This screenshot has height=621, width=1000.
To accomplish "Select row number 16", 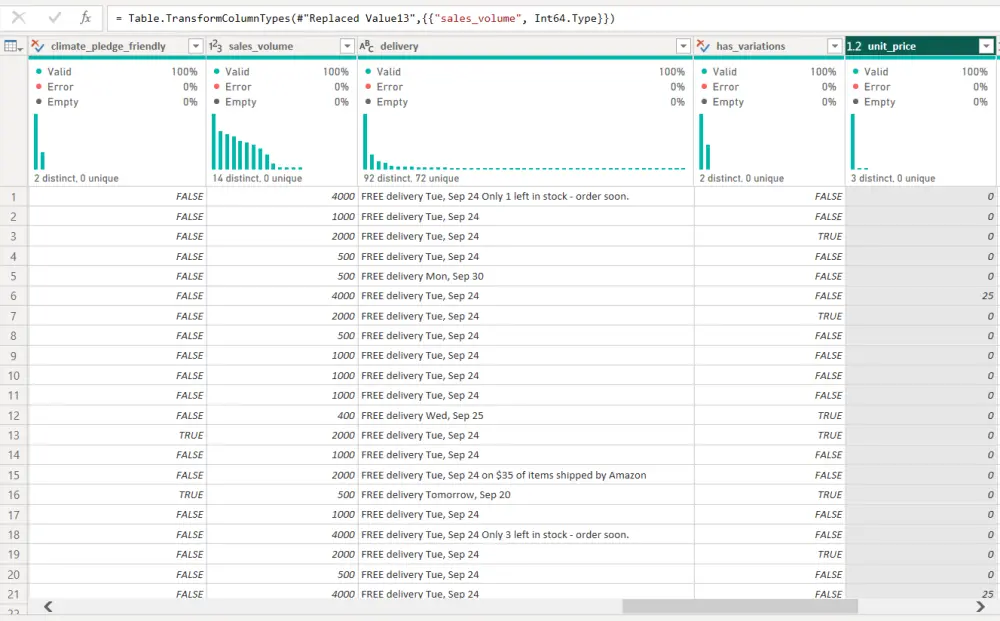I will tap(13, 495).
